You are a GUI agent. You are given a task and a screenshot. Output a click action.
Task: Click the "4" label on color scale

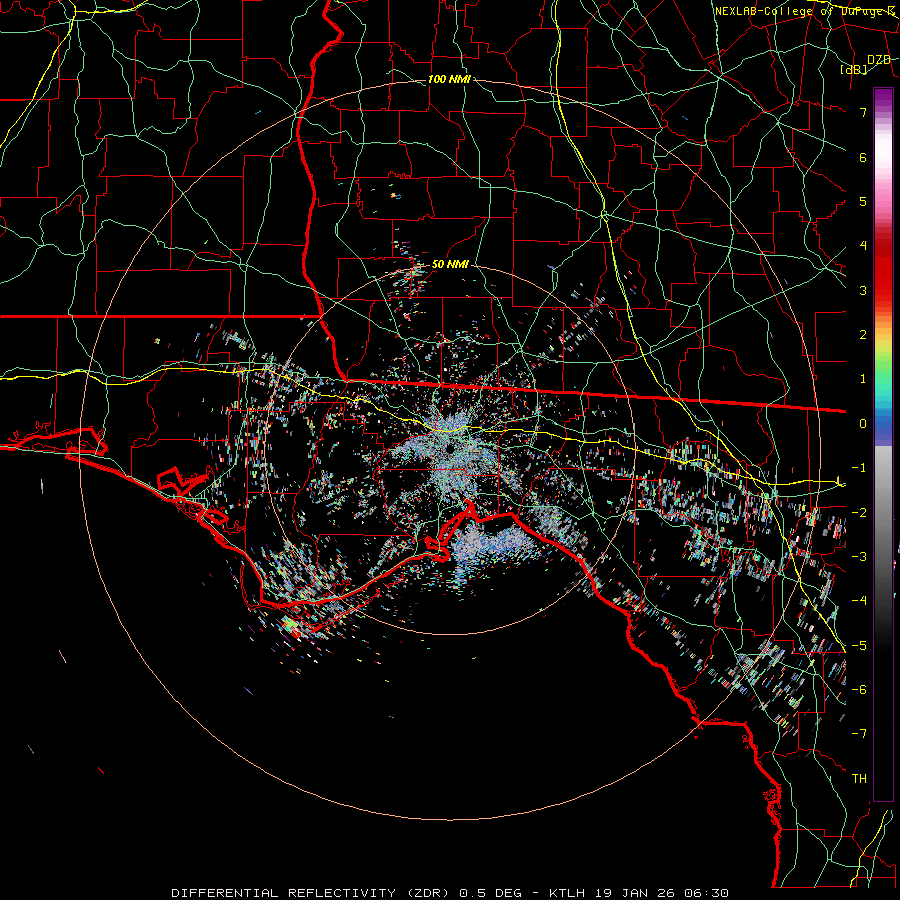pos(863,246)
